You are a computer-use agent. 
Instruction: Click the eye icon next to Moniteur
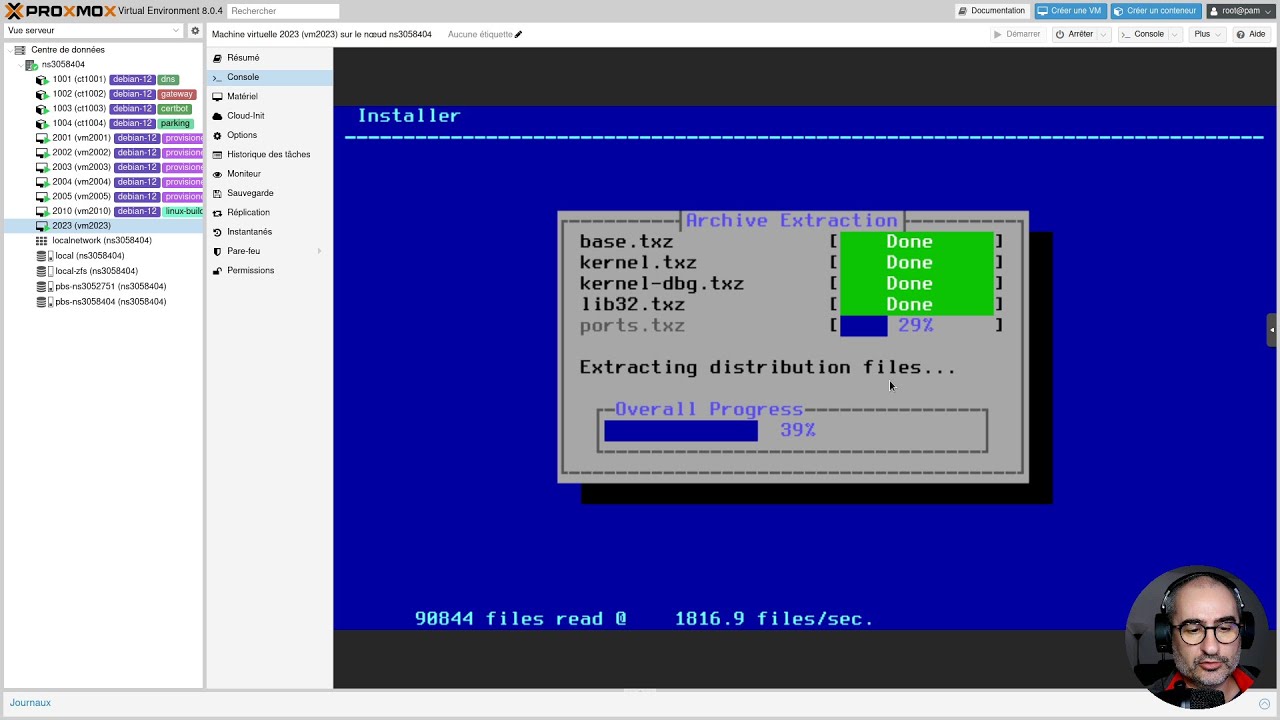217,174
